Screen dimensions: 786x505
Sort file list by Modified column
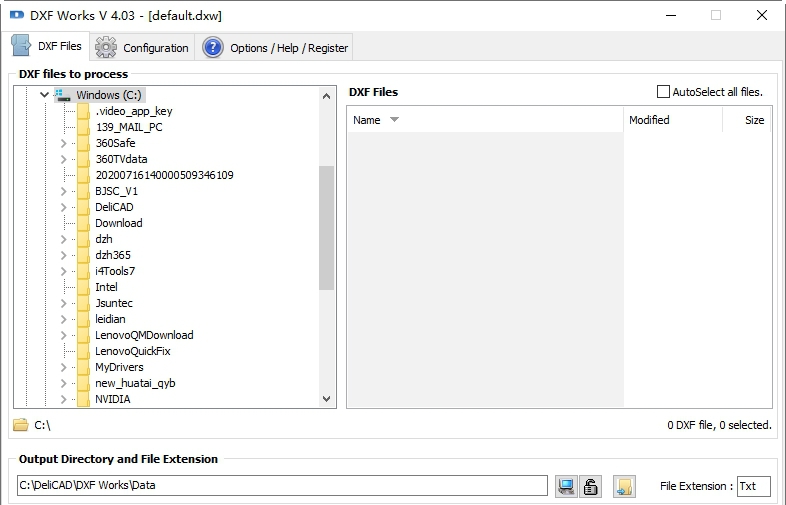(x=673, y=120)
